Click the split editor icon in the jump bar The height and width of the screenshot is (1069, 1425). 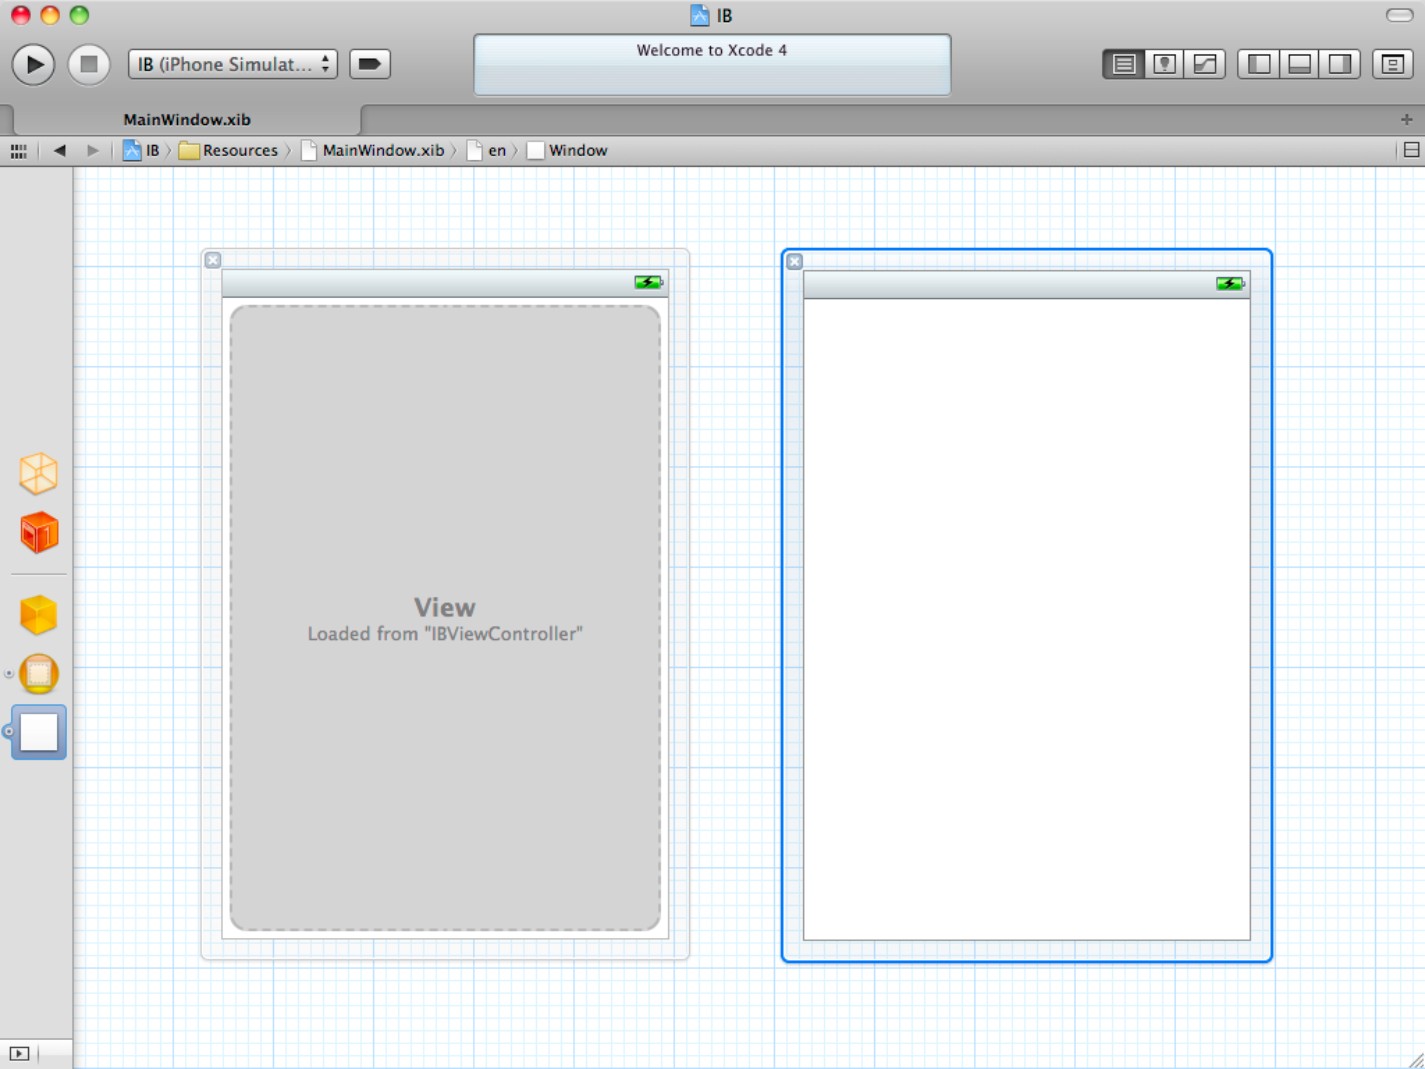1411,150
